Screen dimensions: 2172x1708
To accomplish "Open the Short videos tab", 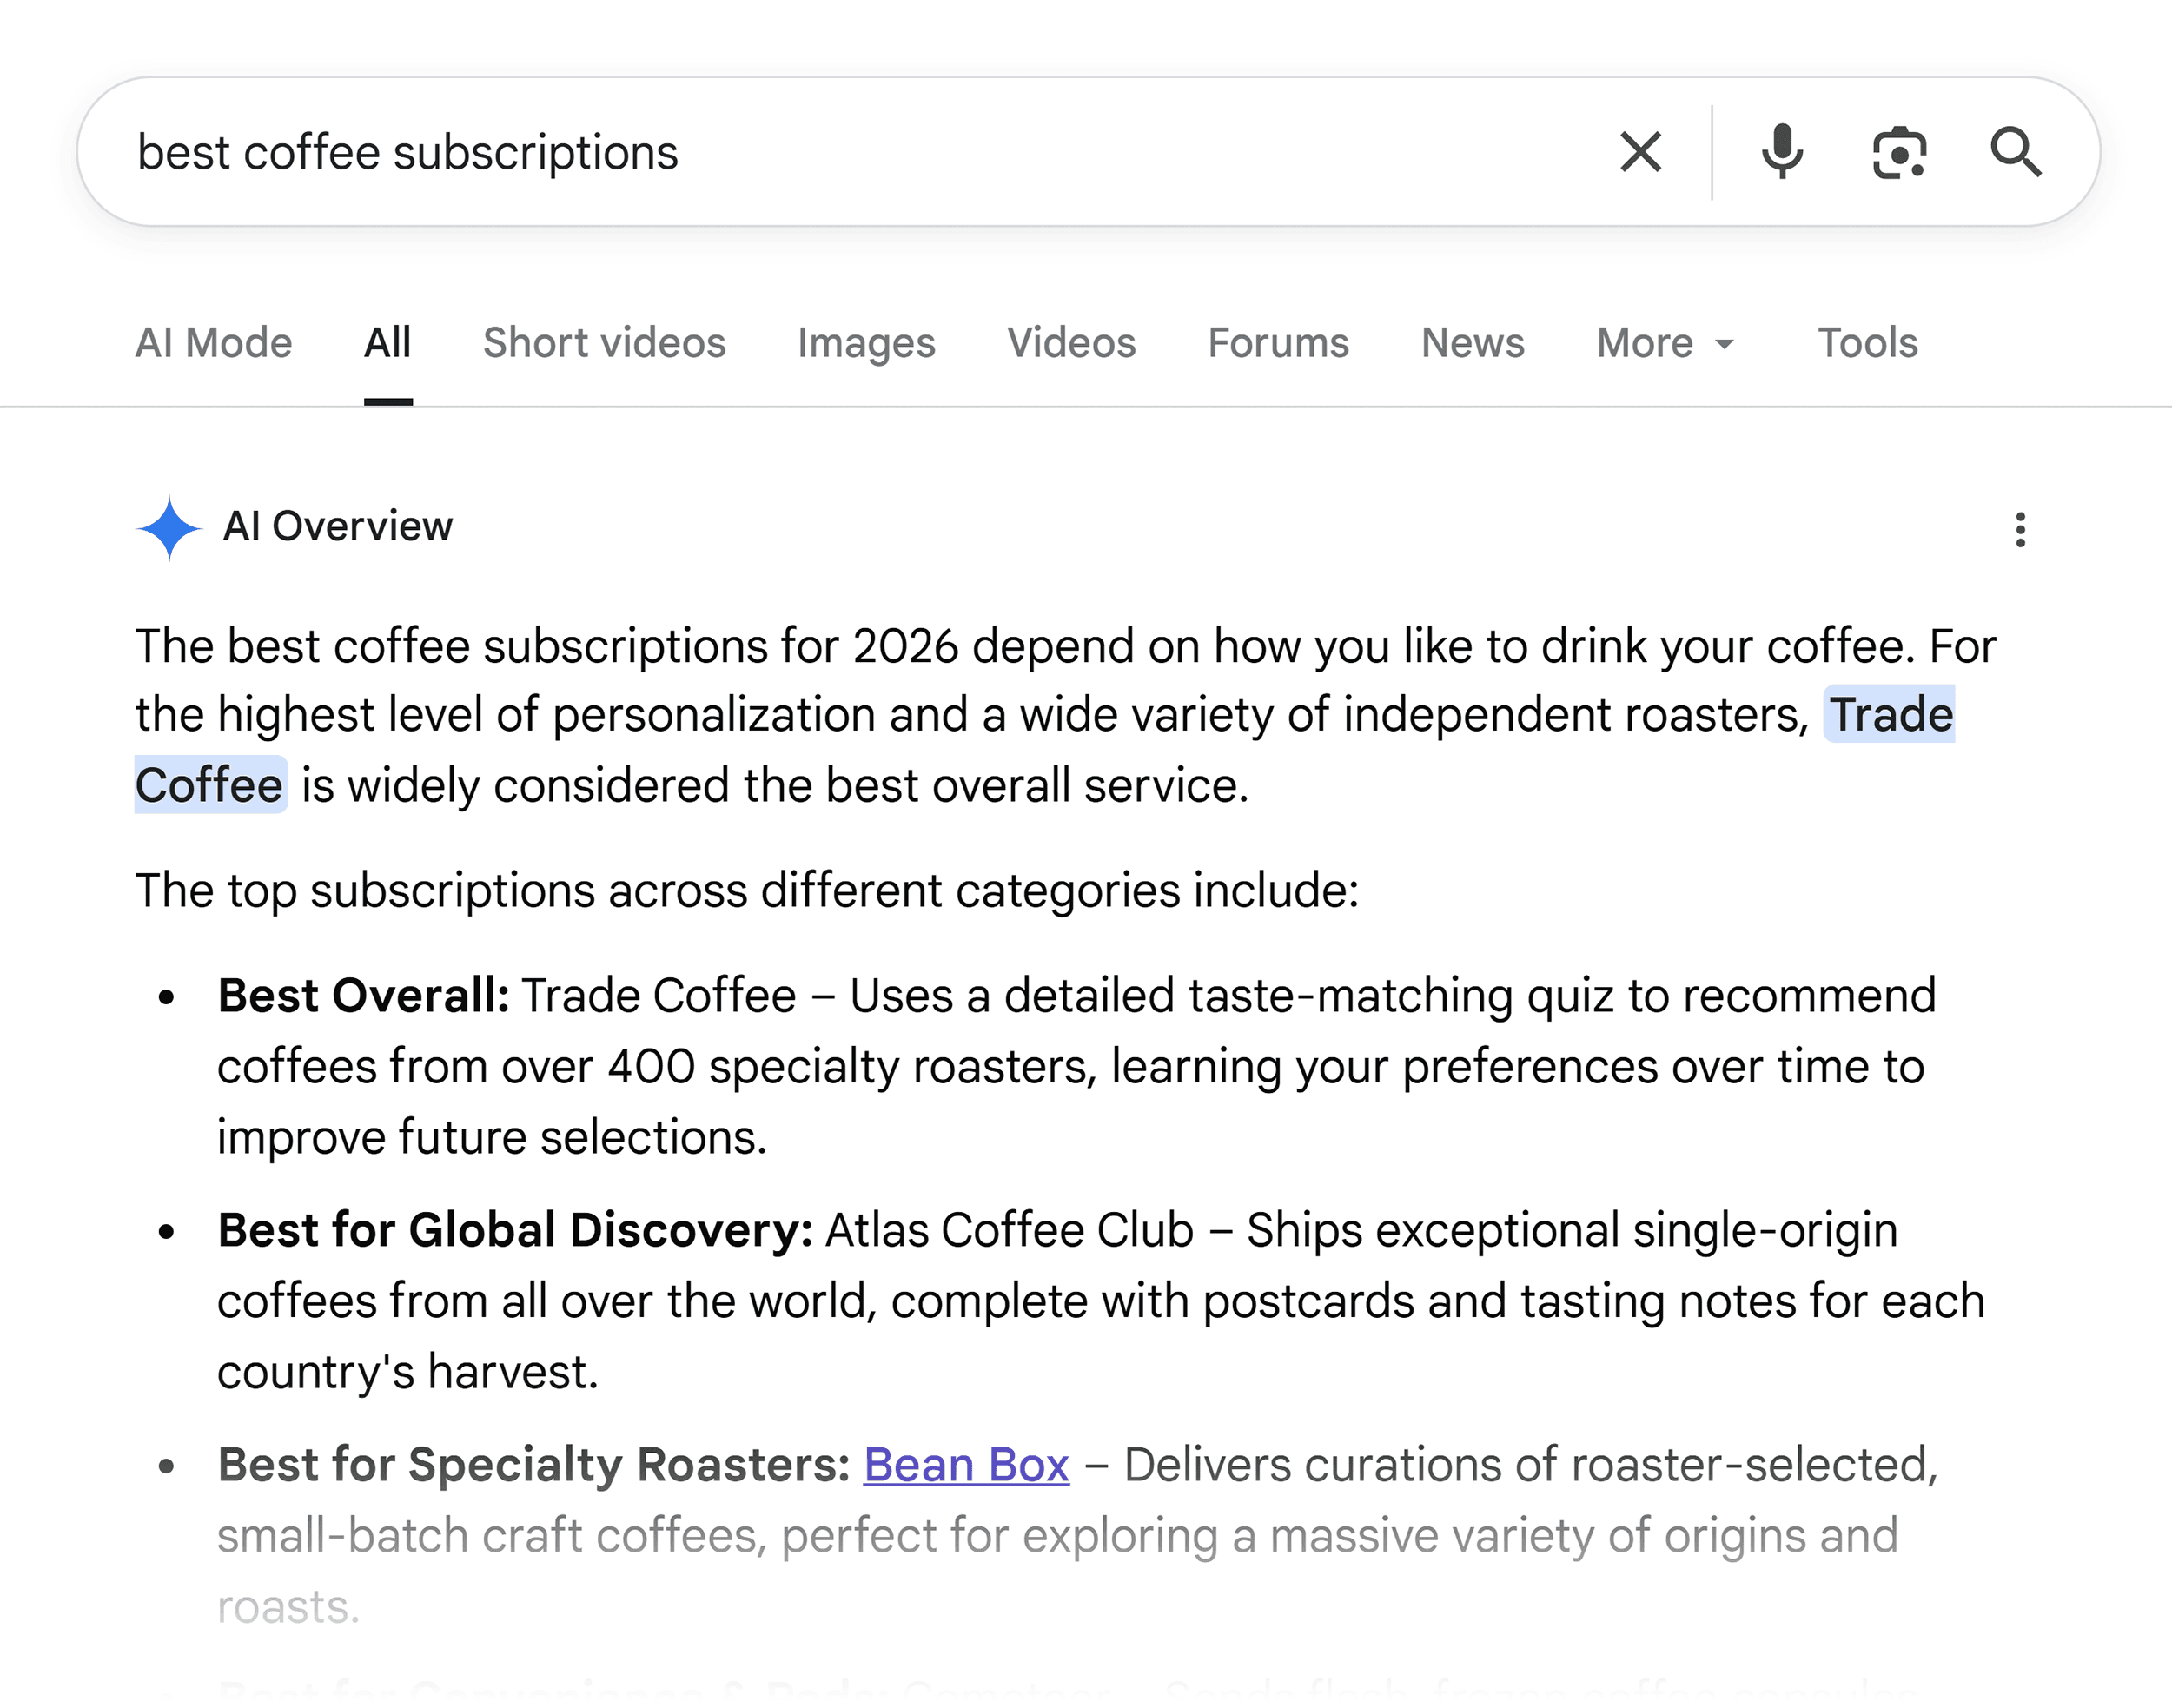I will [x=604, y=343].
